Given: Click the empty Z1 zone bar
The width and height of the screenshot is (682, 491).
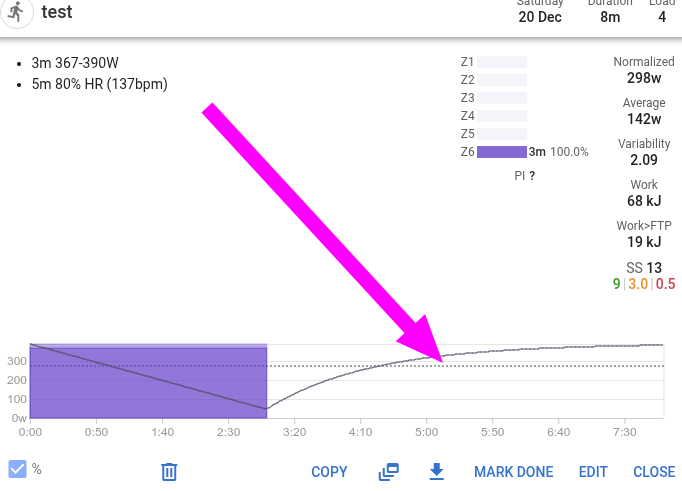Looking at the screenshot, I should 501,62.
